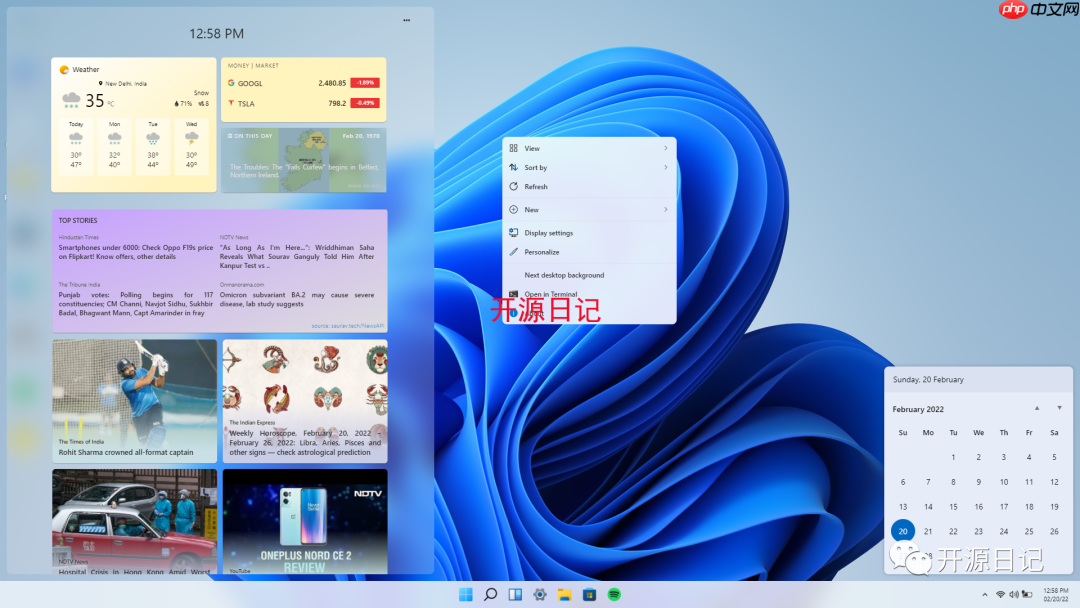Open Settings from the taskbar
1080x608 pixels.
coord(540,594)
